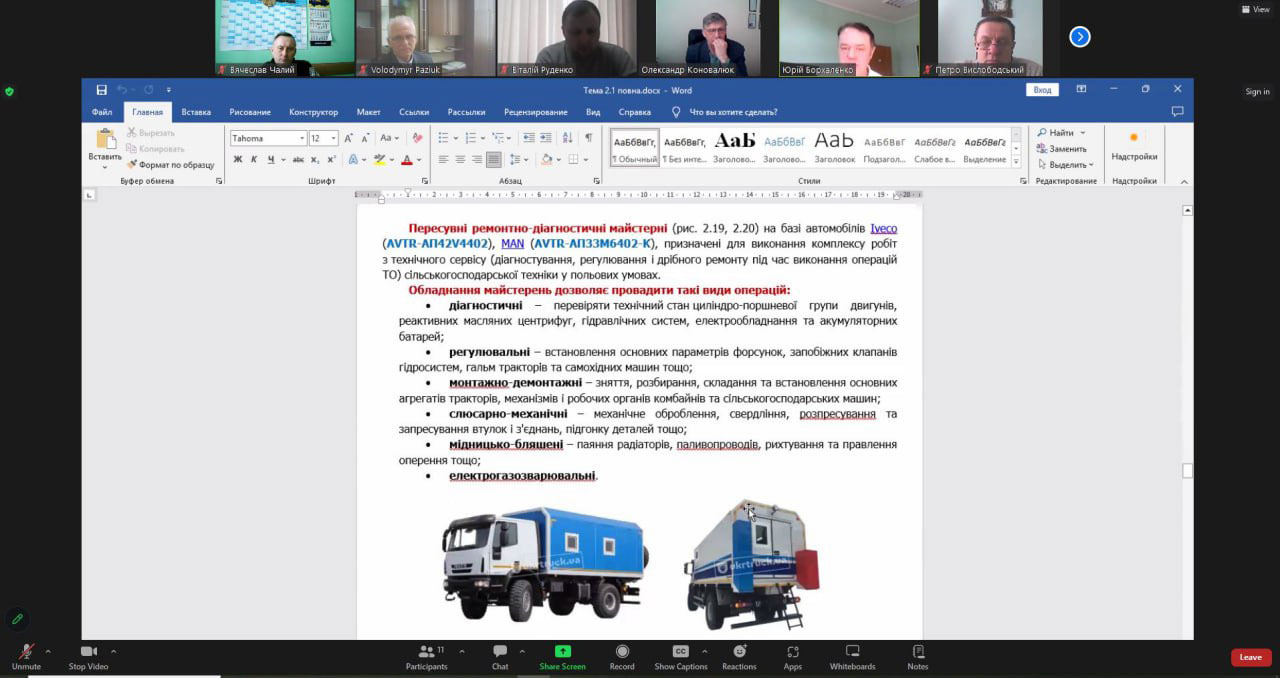Open the Word comments speech-bubble icon
Viewport: 1280px width, 678px height.
tap(1177, 112)
